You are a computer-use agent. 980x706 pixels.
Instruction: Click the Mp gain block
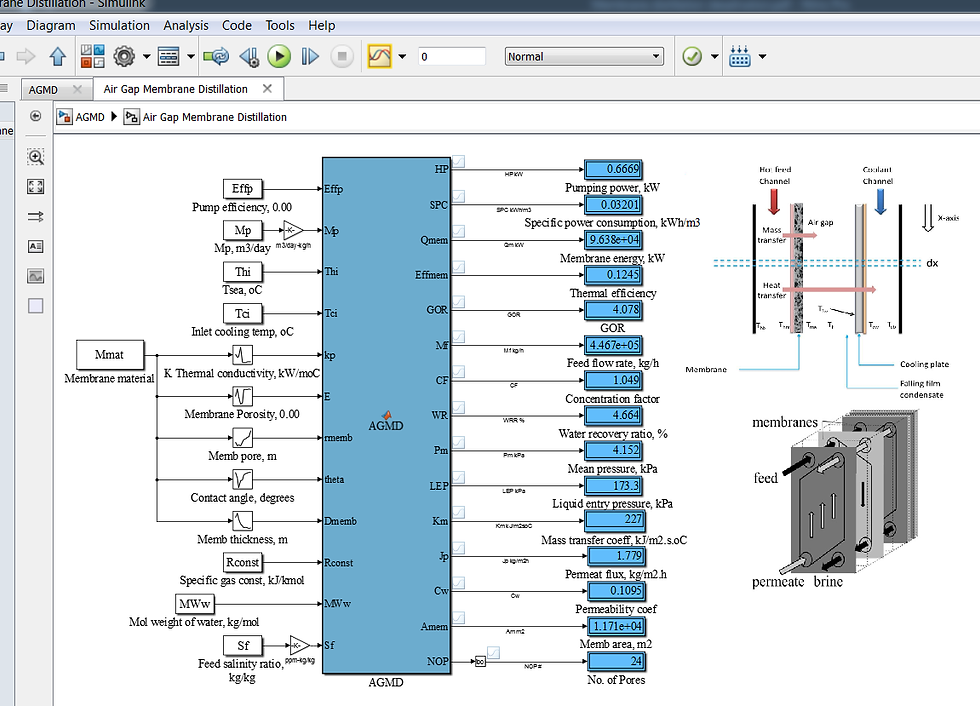click(293, 231)
